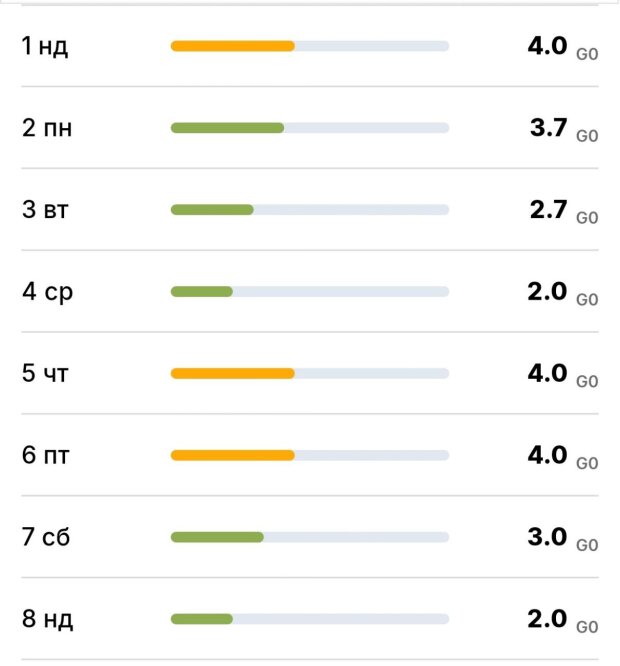Click the green bar for 7 сб
Image resolution: width=620 pixels, height=666 pixels.
coord(217,538)
